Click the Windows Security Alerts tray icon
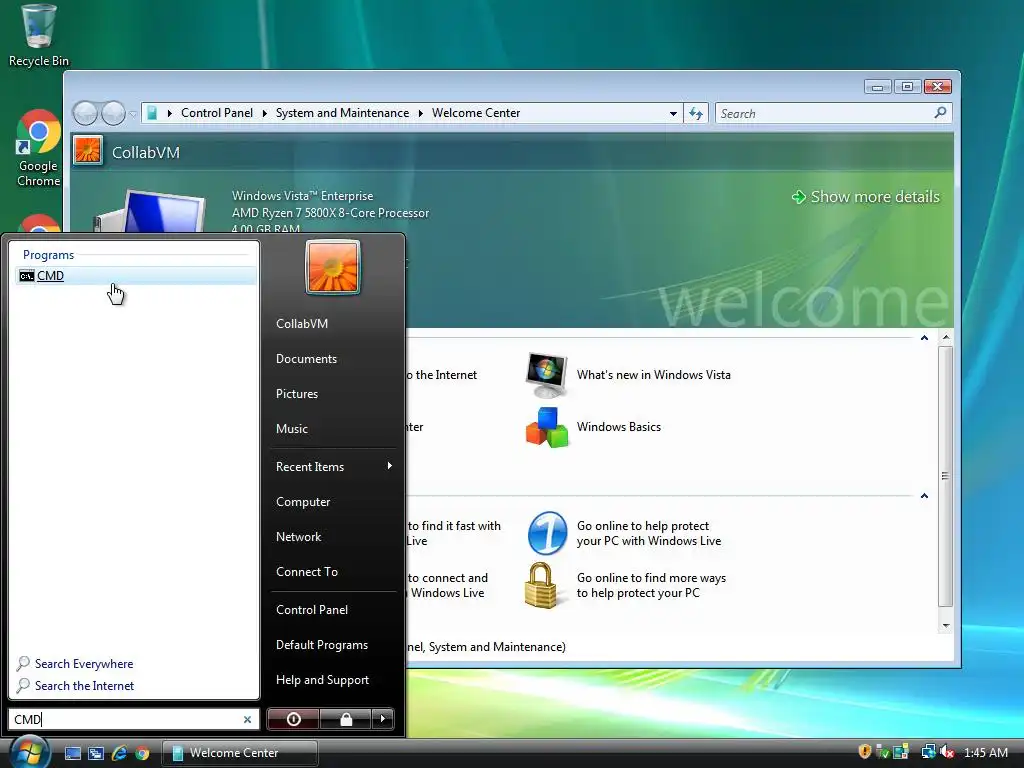 [x=865, y=752]
